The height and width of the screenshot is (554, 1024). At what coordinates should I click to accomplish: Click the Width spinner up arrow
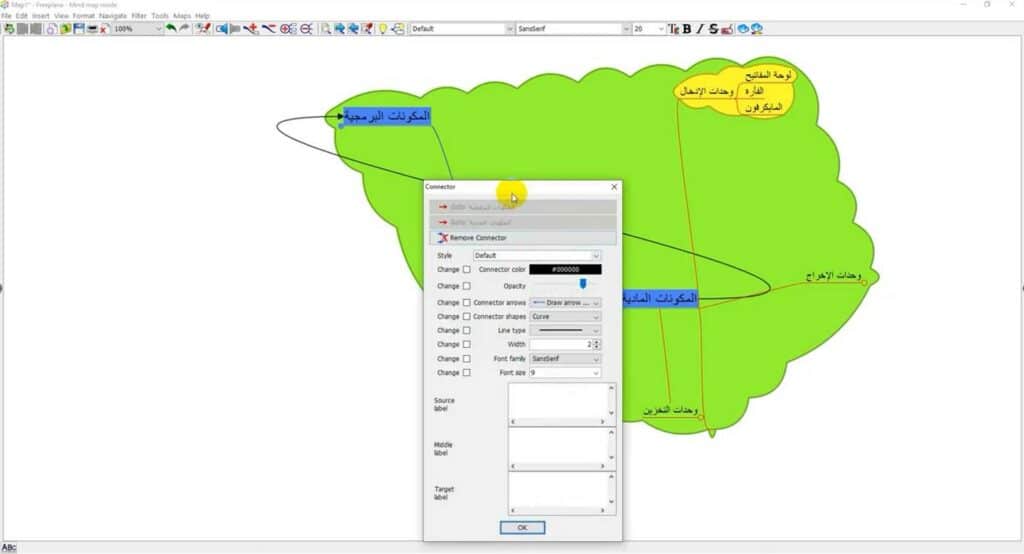596,342
